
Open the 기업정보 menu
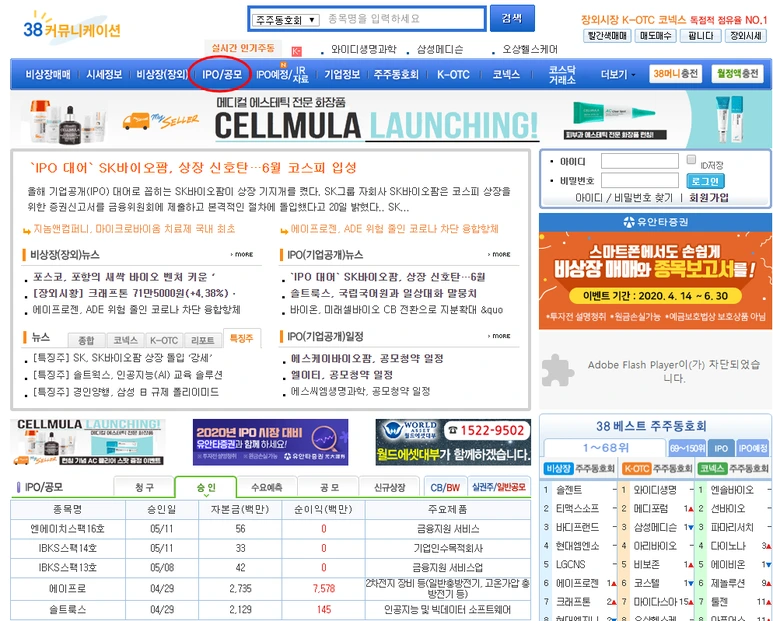point(342,74)
